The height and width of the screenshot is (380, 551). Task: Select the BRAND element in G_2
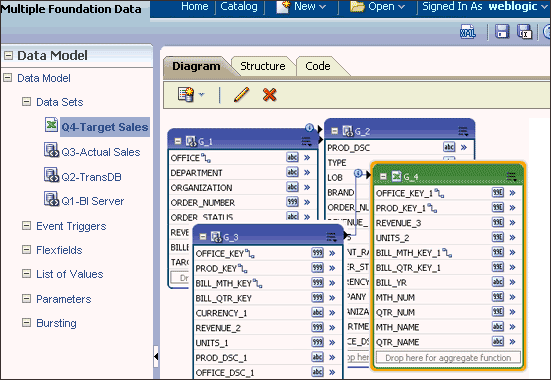(x=341, y=193)
